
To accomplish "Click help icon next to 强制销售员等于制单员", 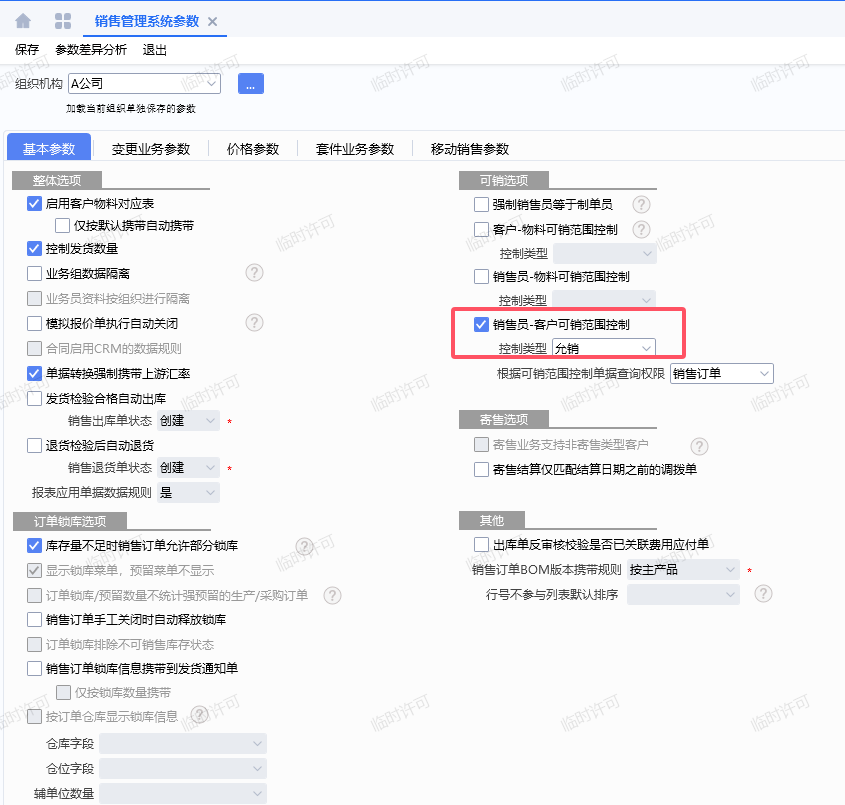I will pos(641,204).
